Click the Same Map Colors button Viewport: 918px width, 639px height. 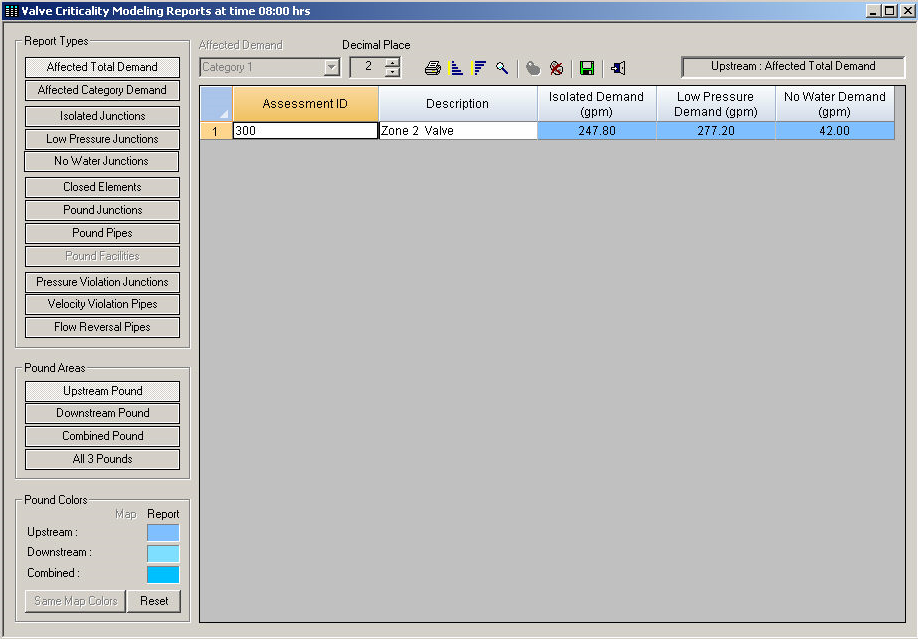pos(76,601)
